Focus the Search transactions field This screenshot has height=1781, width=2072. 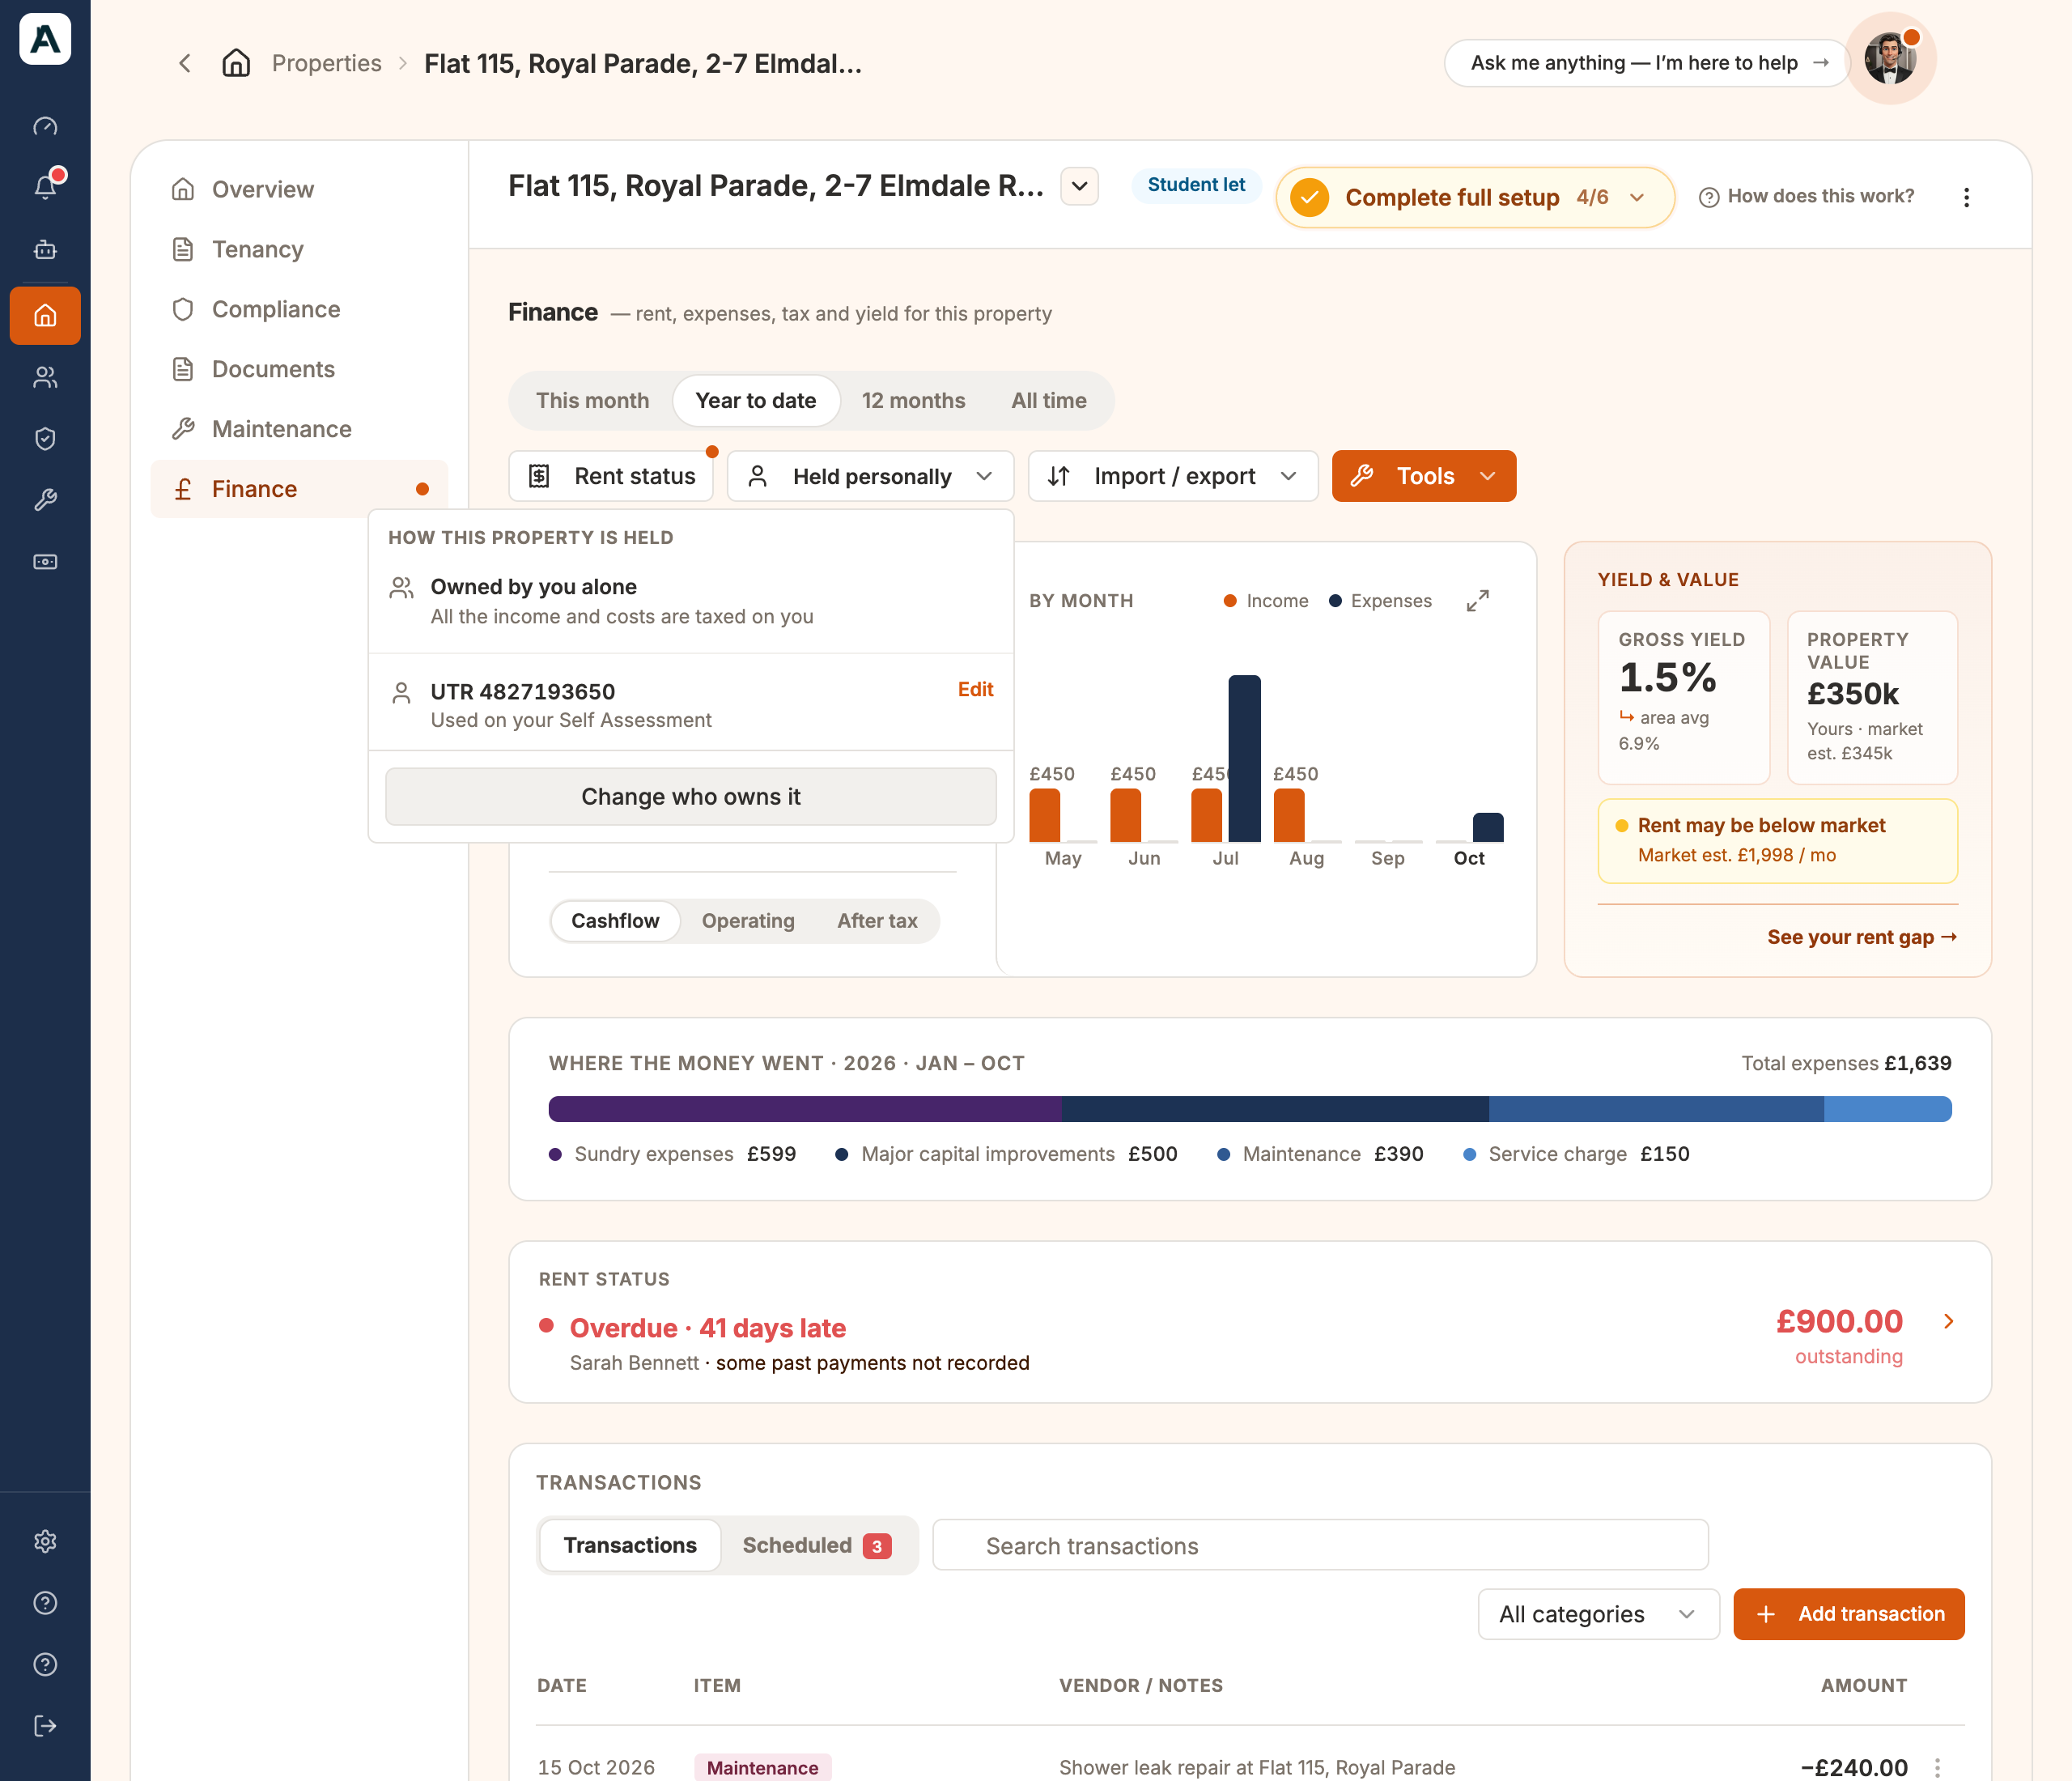[x=1320, y=1545]
